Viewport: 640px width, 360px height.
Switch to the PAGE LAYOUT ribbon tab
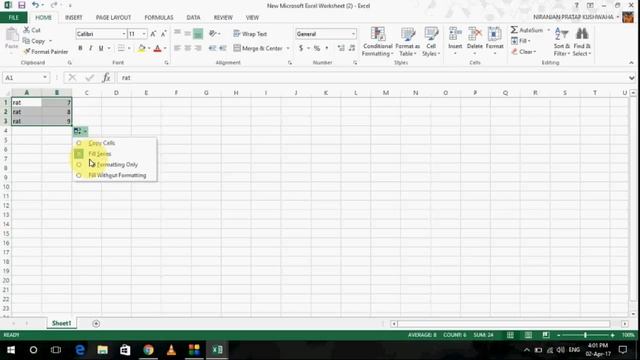coord(113,18)
